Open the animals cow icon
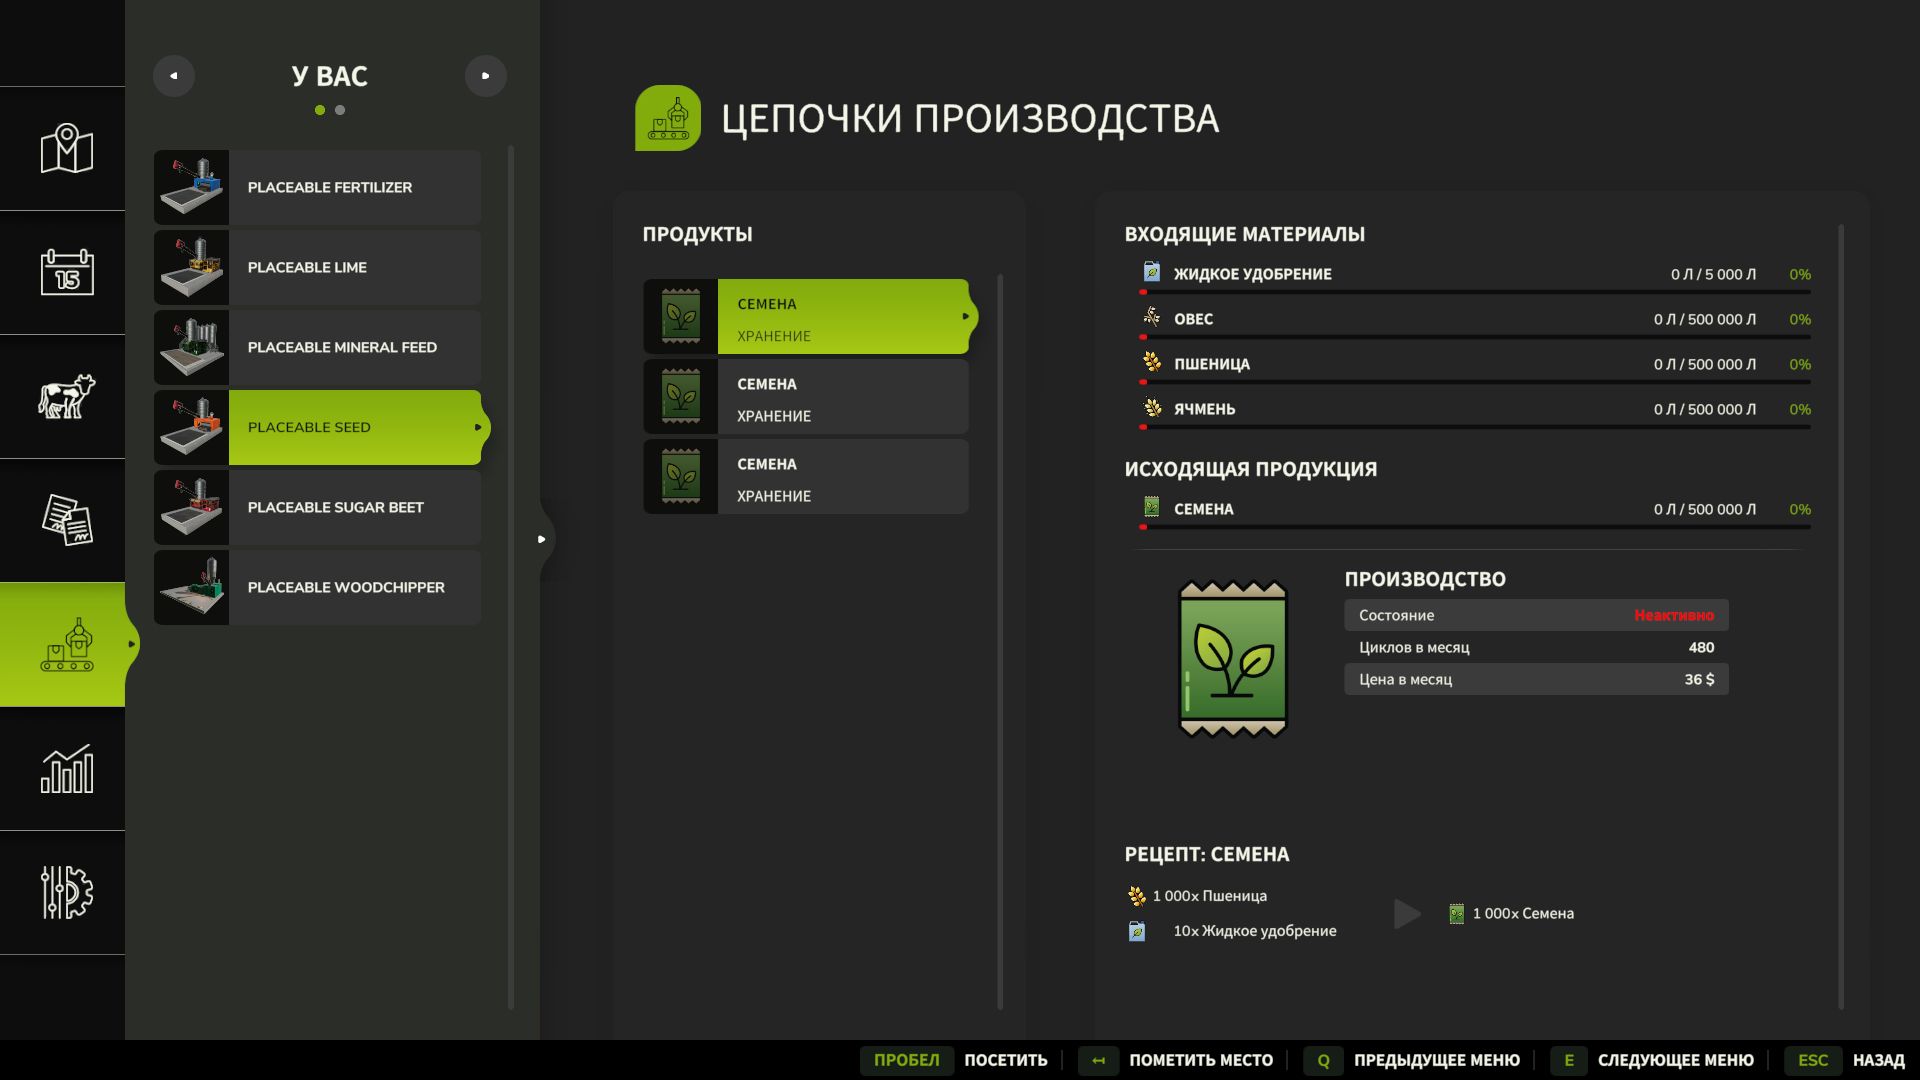This screenshot has width=1920, height=1080. [x=66, y=396]
